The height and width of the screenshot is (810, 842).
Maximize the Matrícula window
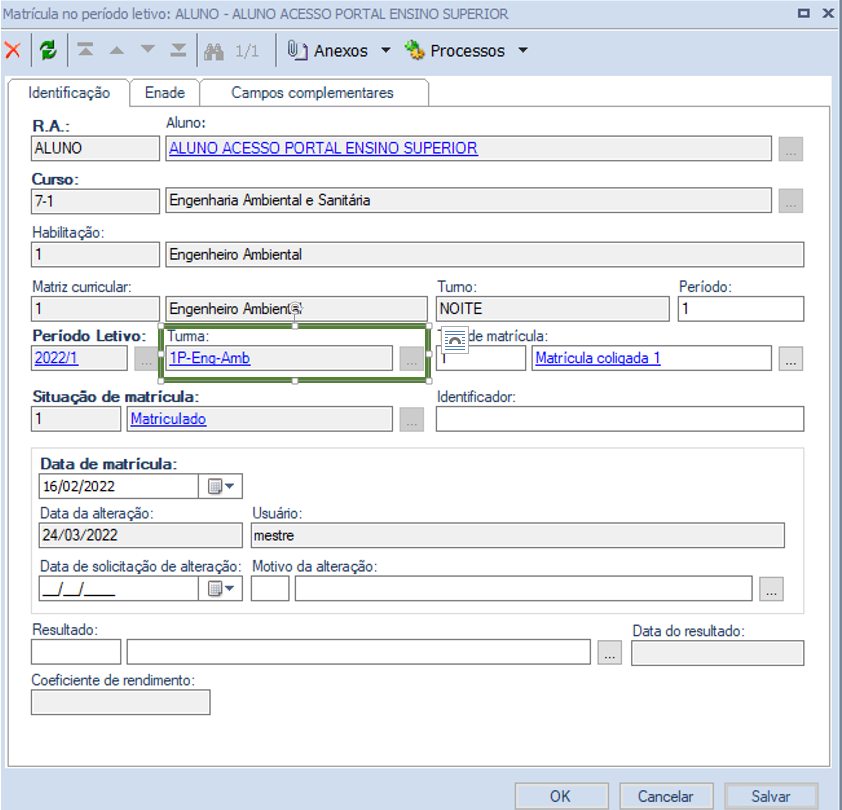[803, 13]
